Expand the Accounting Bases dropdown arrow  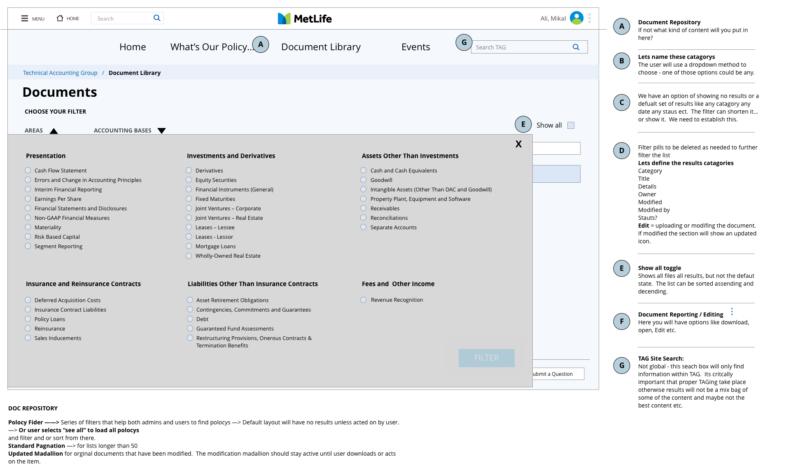point(162,131)
